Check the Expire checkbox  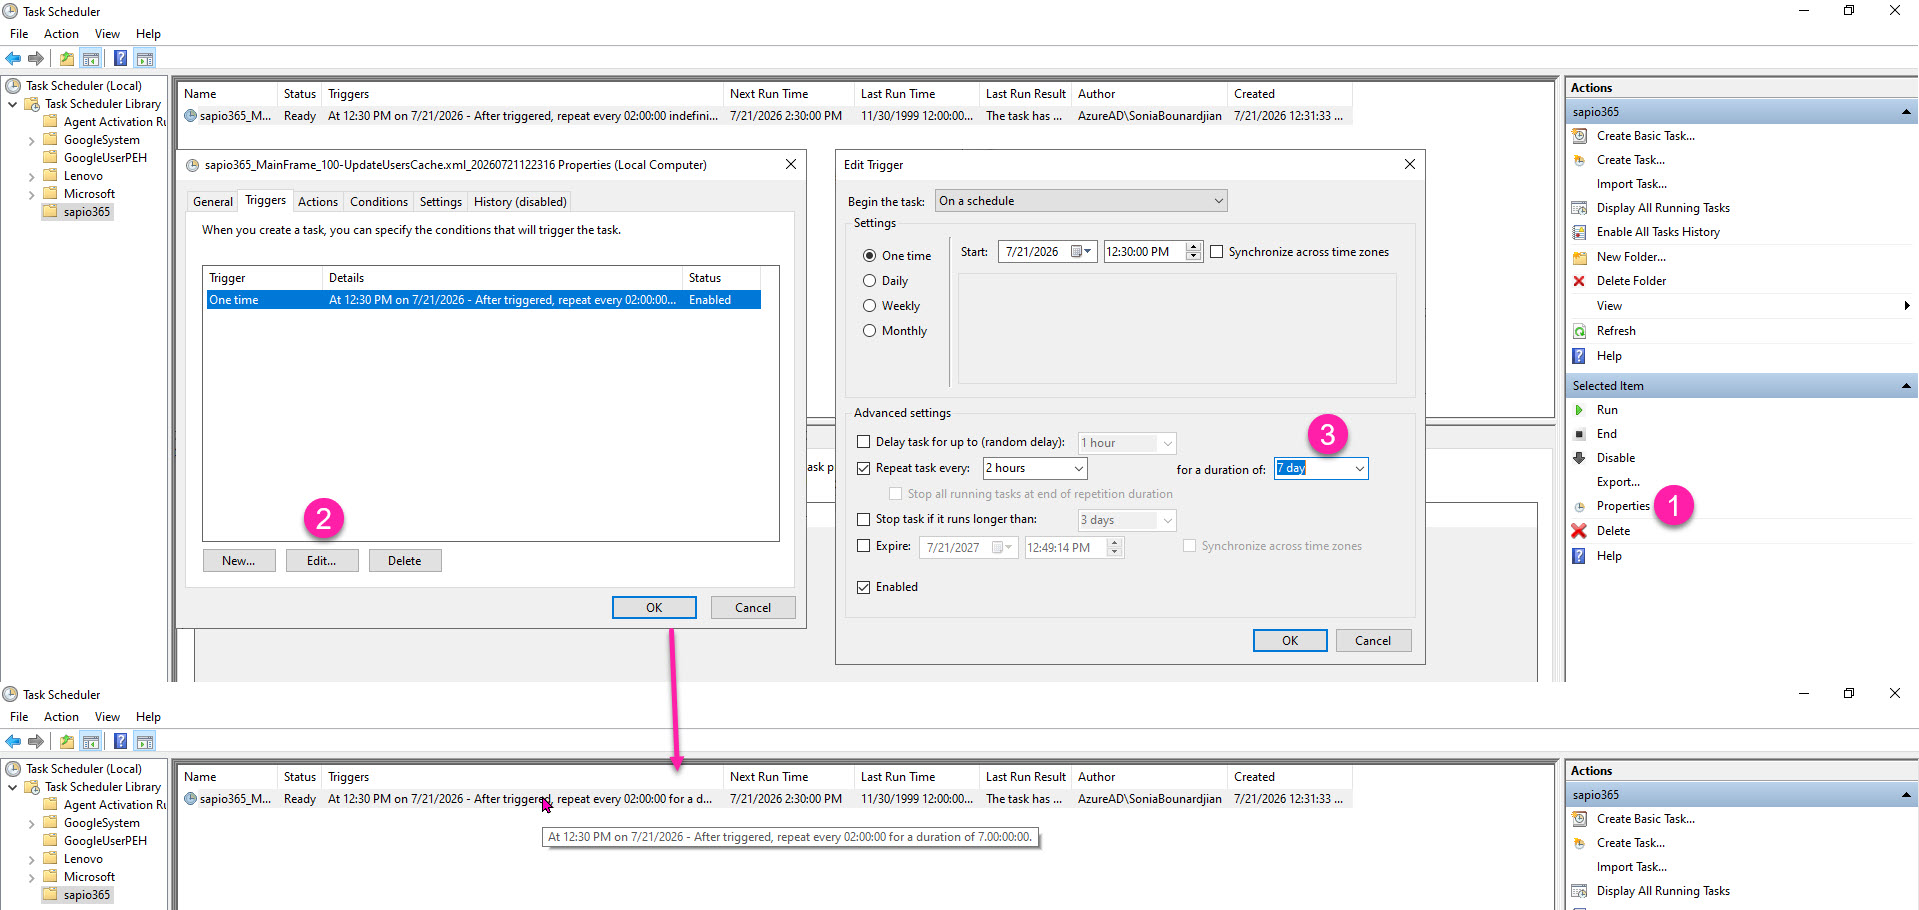(864, 546)
